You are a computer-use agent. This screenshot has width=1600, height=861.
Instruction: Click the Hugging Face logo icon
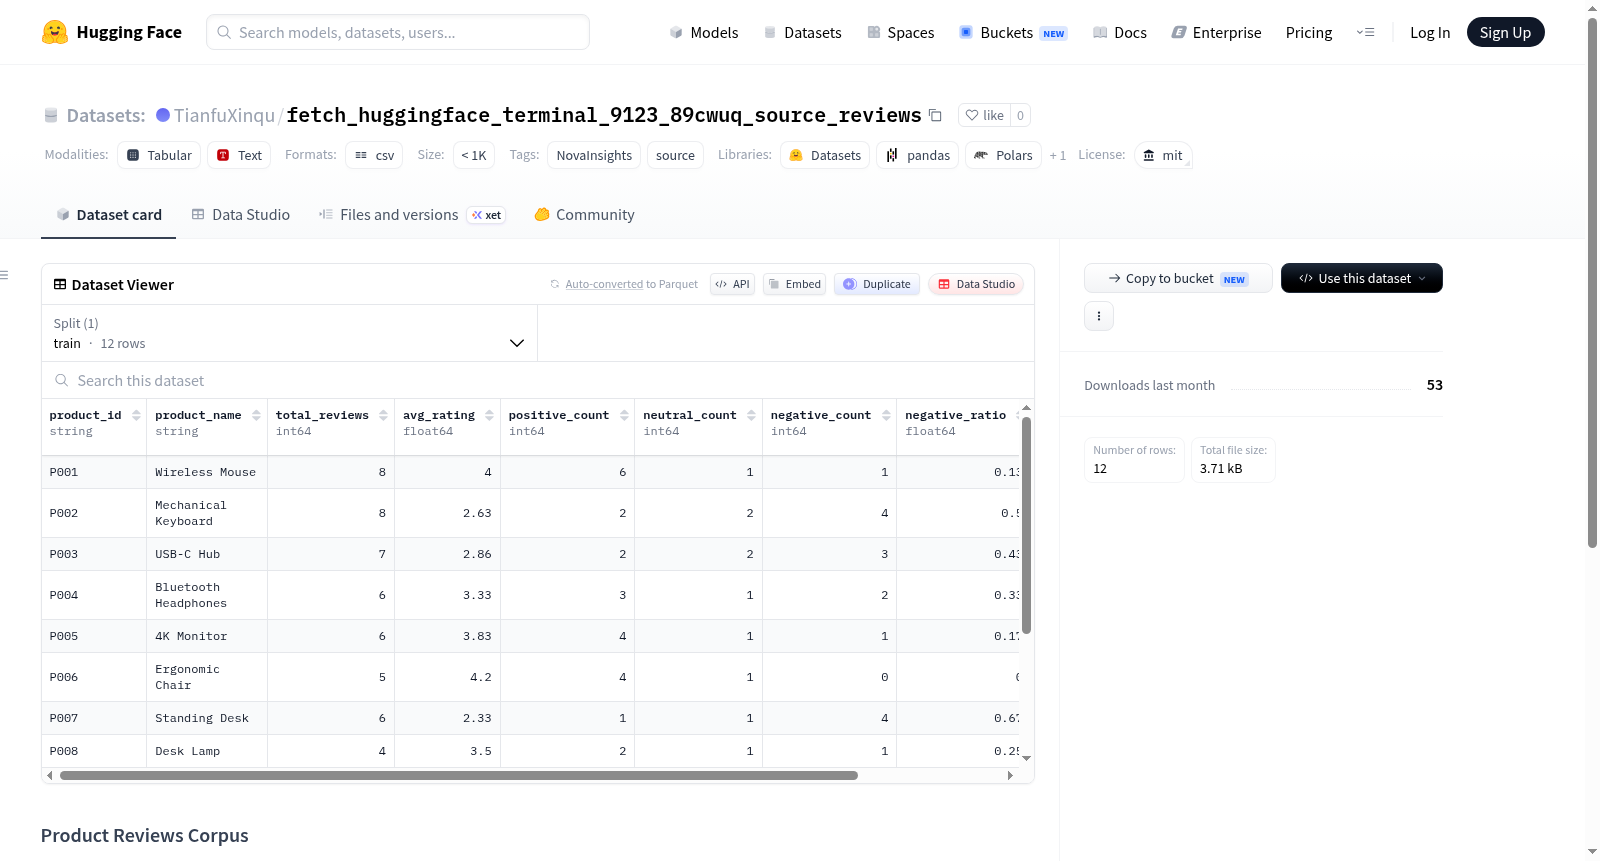click(54, 32)
